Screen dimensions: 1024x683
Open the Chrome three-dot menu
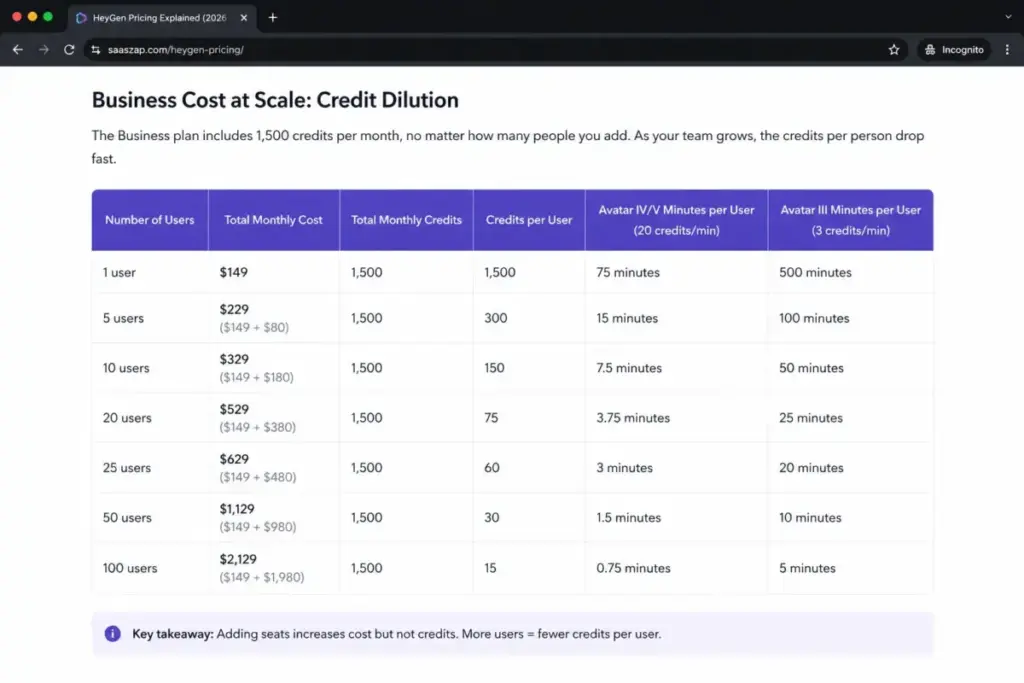(x=1007, y=50)
